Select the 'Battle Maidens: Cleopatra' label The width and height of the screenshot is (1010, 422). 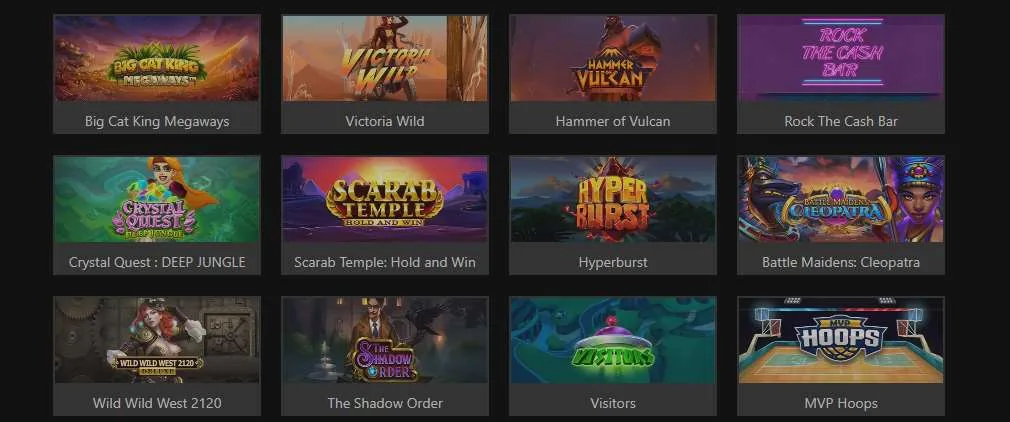pos(841,262)
